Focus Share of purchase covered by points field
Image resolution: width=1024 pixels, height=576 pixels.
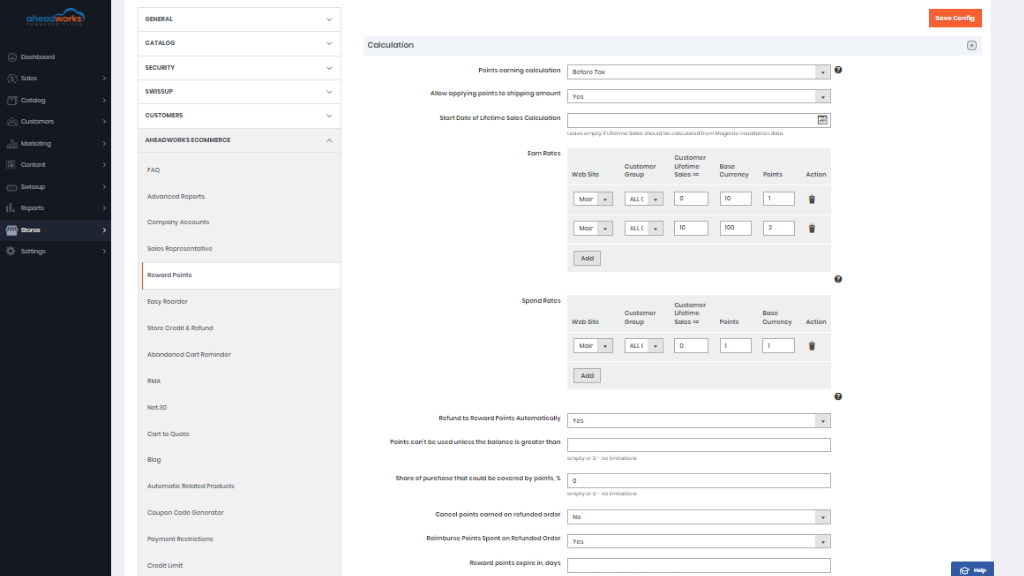[x=699, y=481]
